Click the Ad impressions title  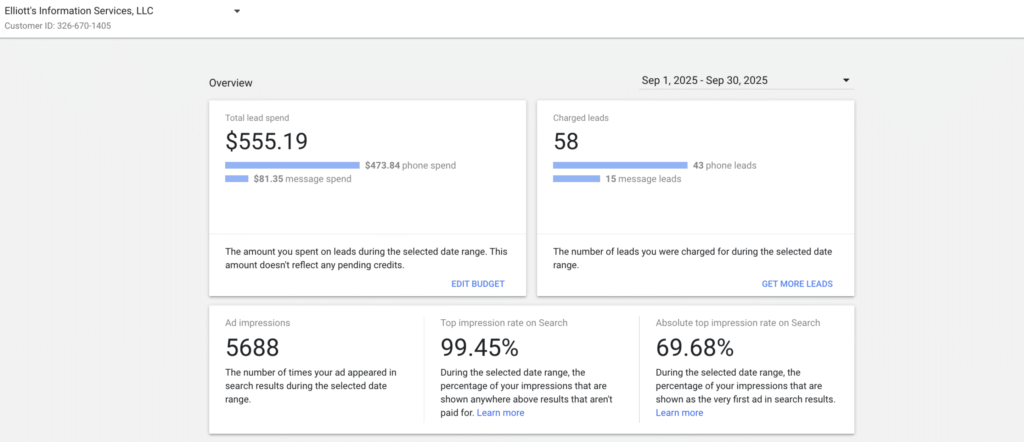(258, 323)
